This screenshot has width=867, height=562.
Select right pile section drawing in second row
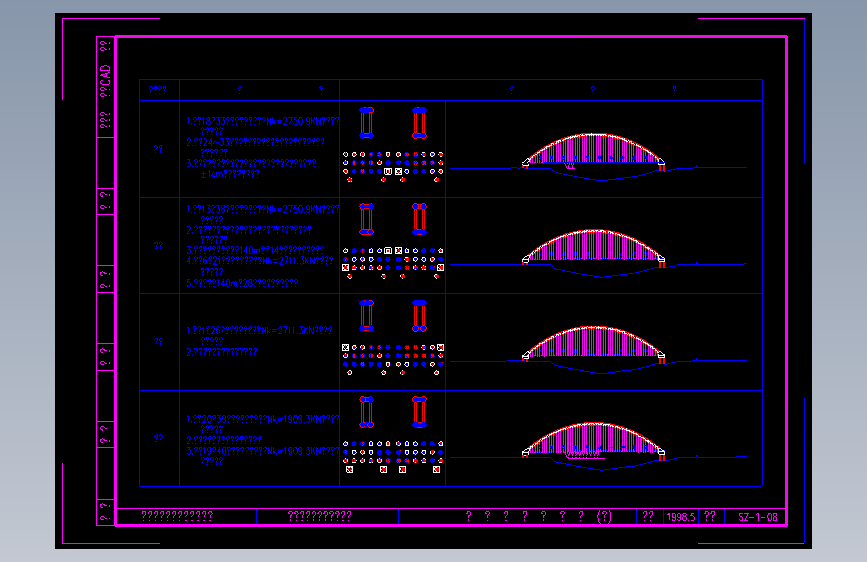[x=419, y=219]
